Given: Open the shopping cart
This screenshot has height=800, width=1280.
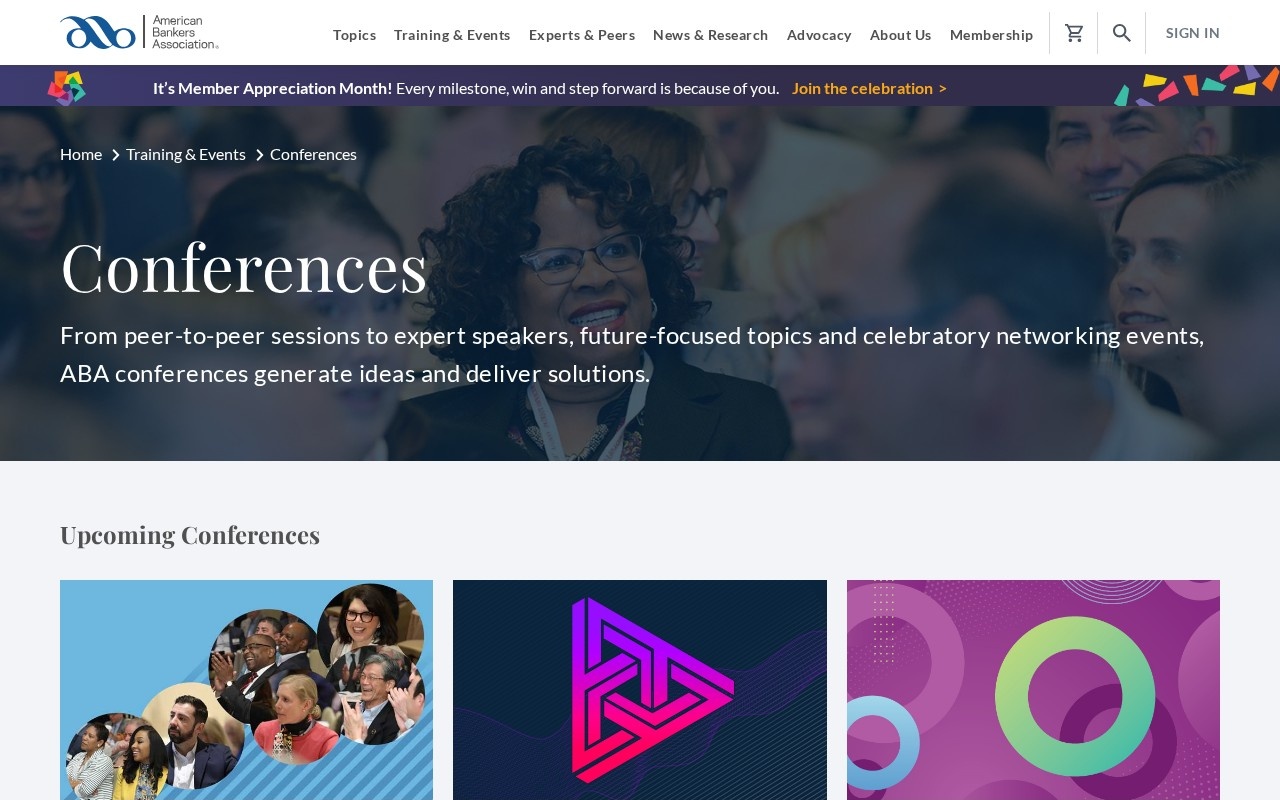Looking at the screenshot, I should (1074, 33).
